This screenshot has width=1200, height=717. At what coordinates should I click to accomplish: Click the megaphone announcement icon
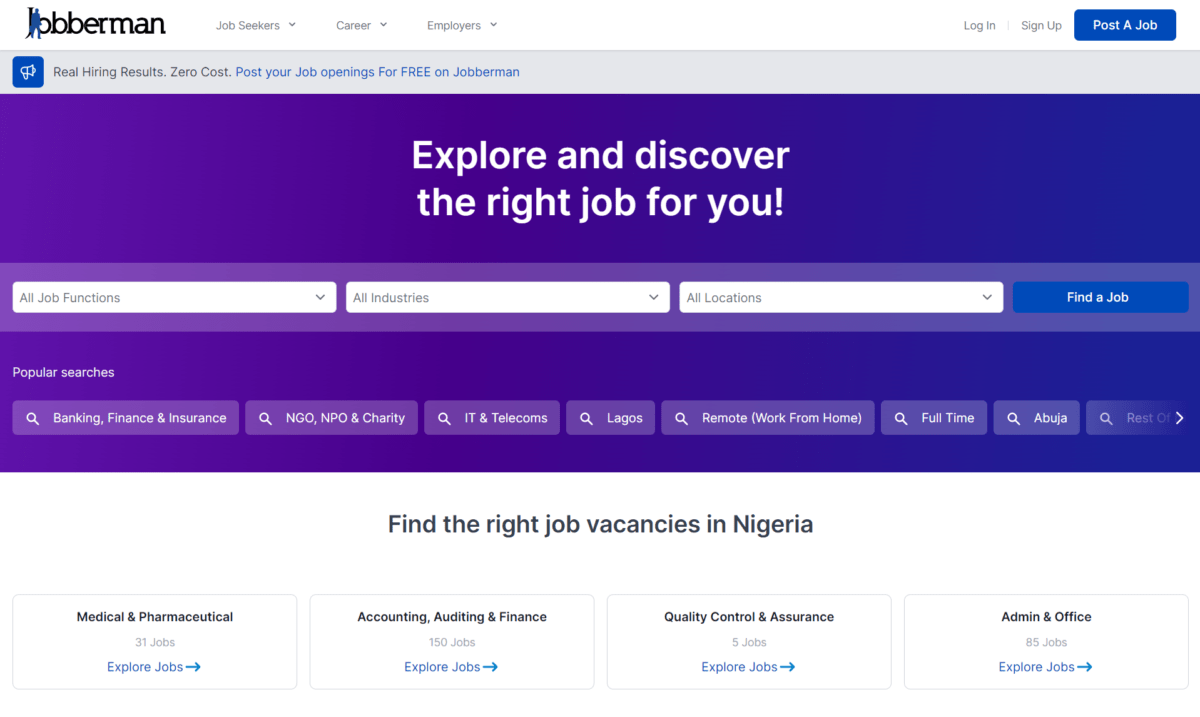click(x=28, y=72)
